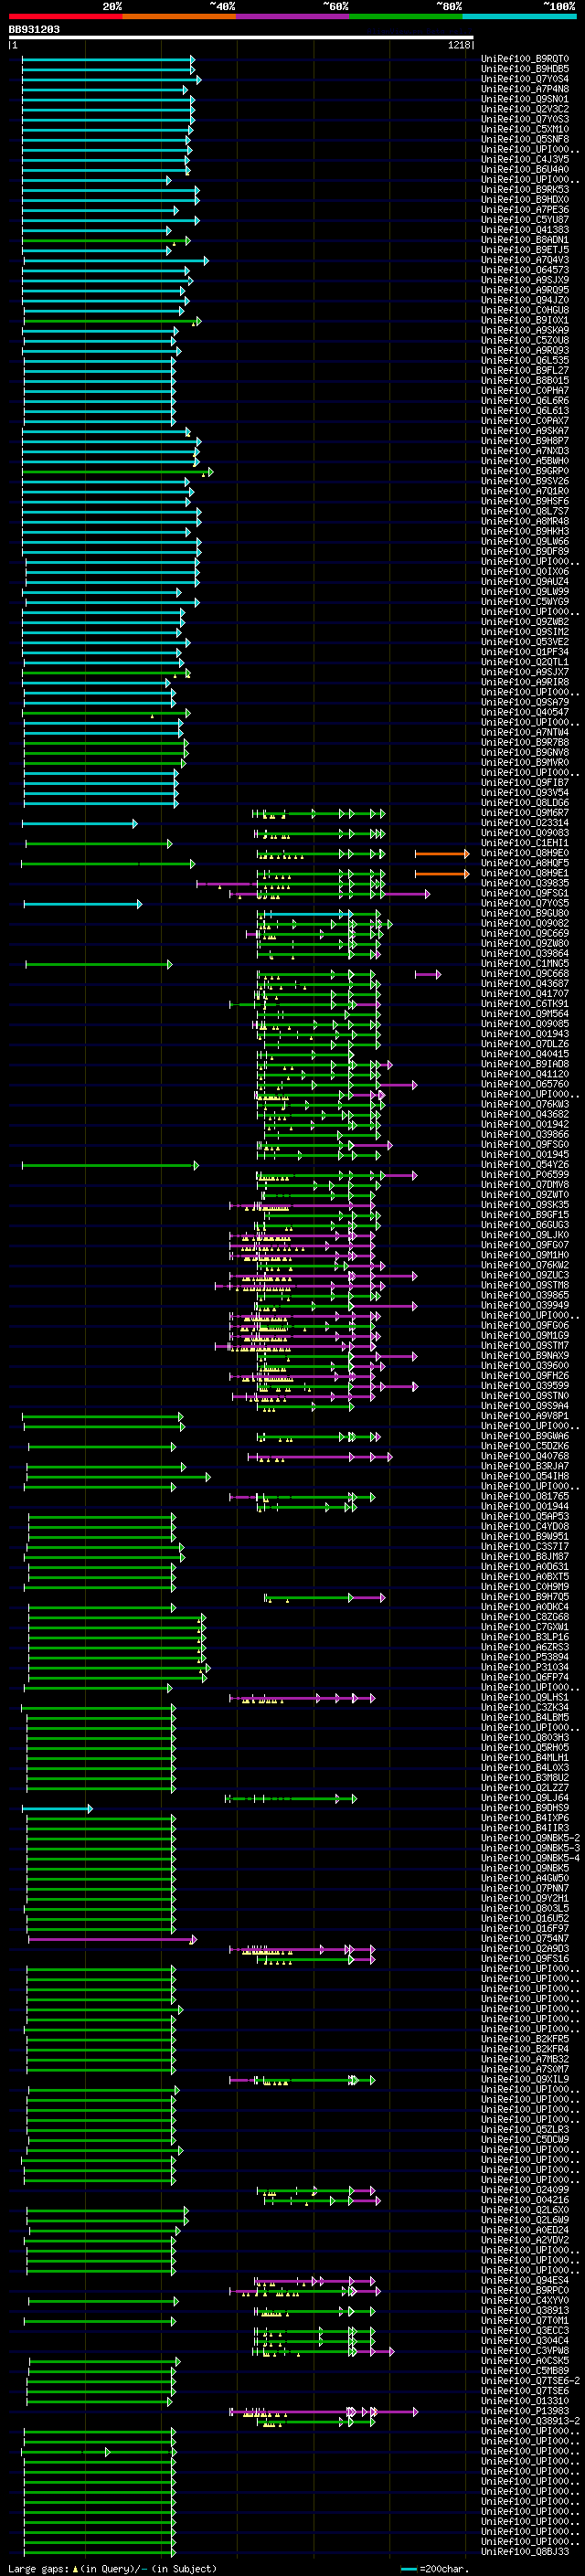Select the UniRef100_P53894 label
Viewport: 585px width, 2576px height.
525,1657
